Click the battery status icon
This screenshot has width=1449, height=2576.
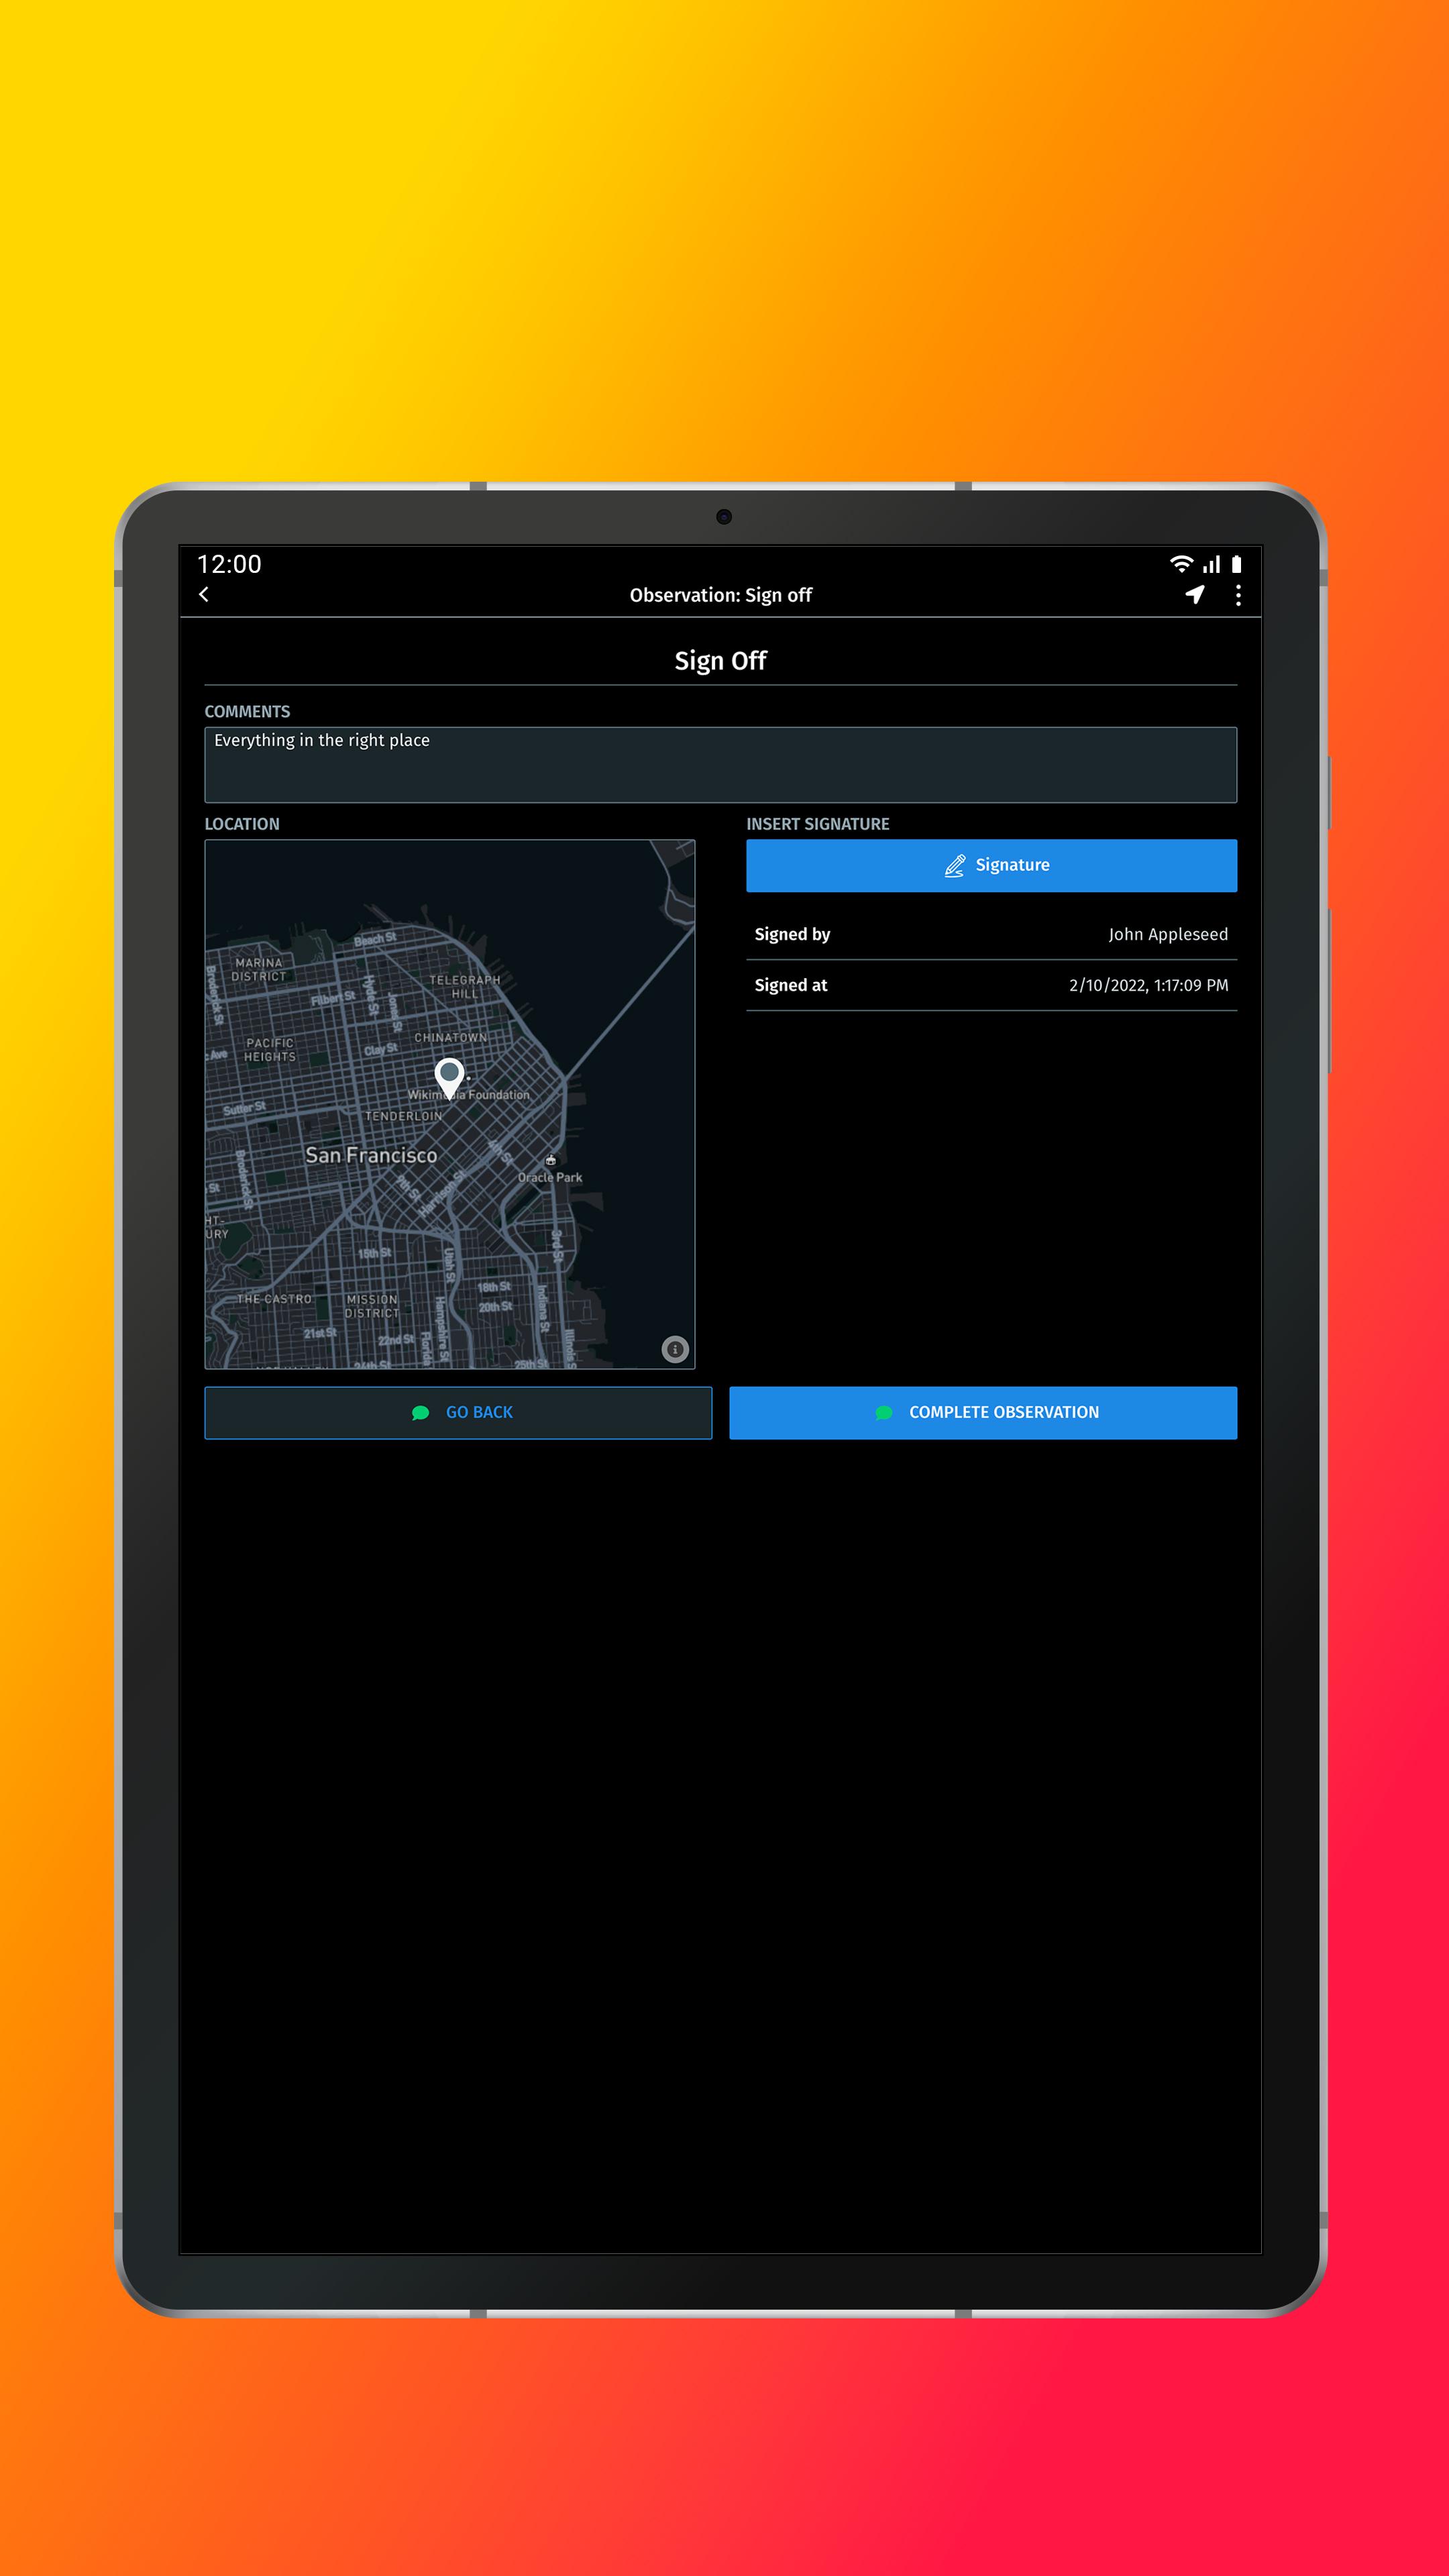1236,564
